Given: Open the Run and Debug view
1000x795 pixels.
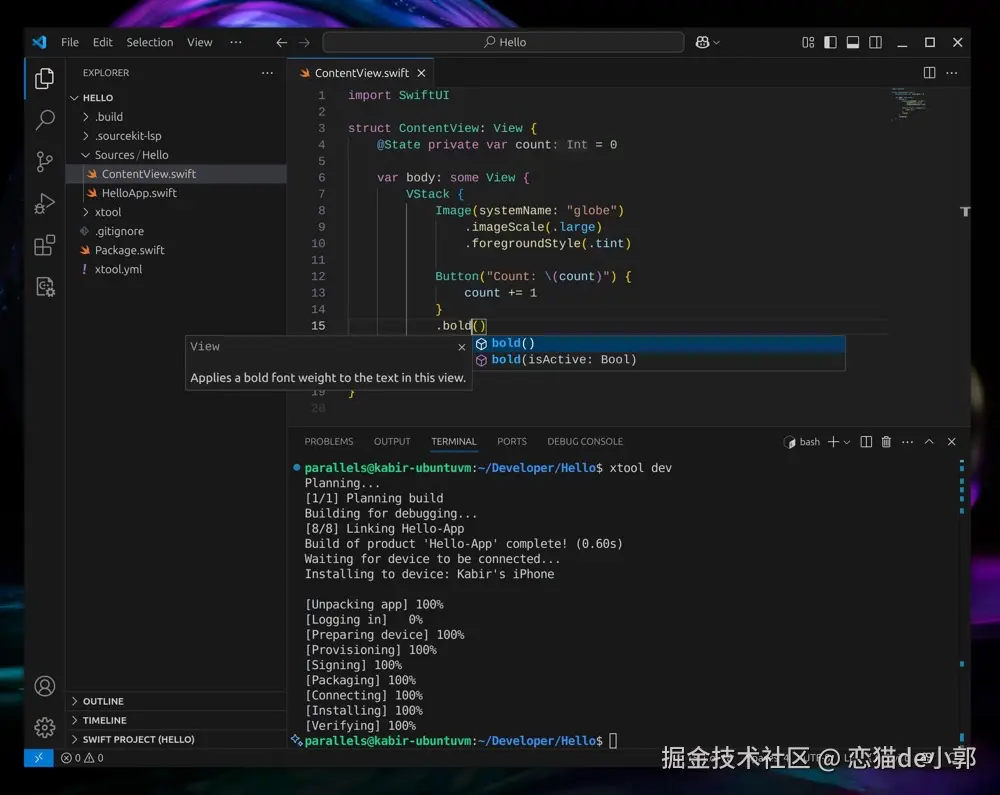Looking at the screenshot, I should pos(45,203).
